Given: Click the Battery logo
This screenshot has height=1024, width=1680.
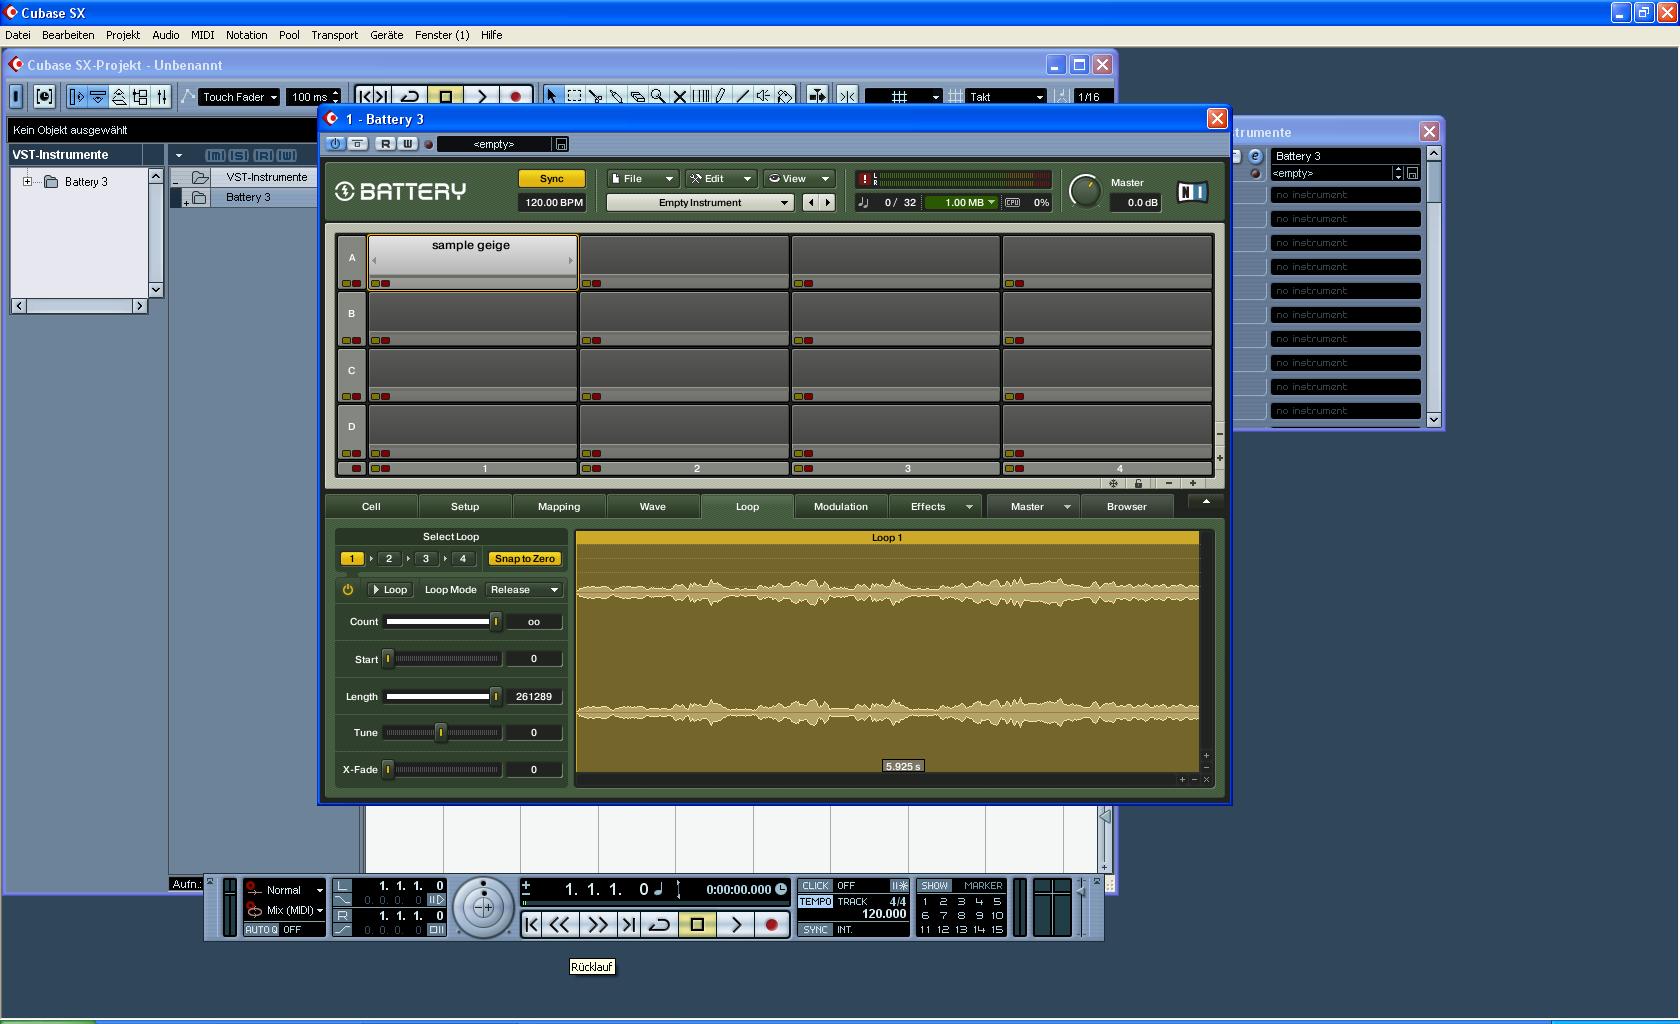Looking at the screenshot, I should 400,191.
